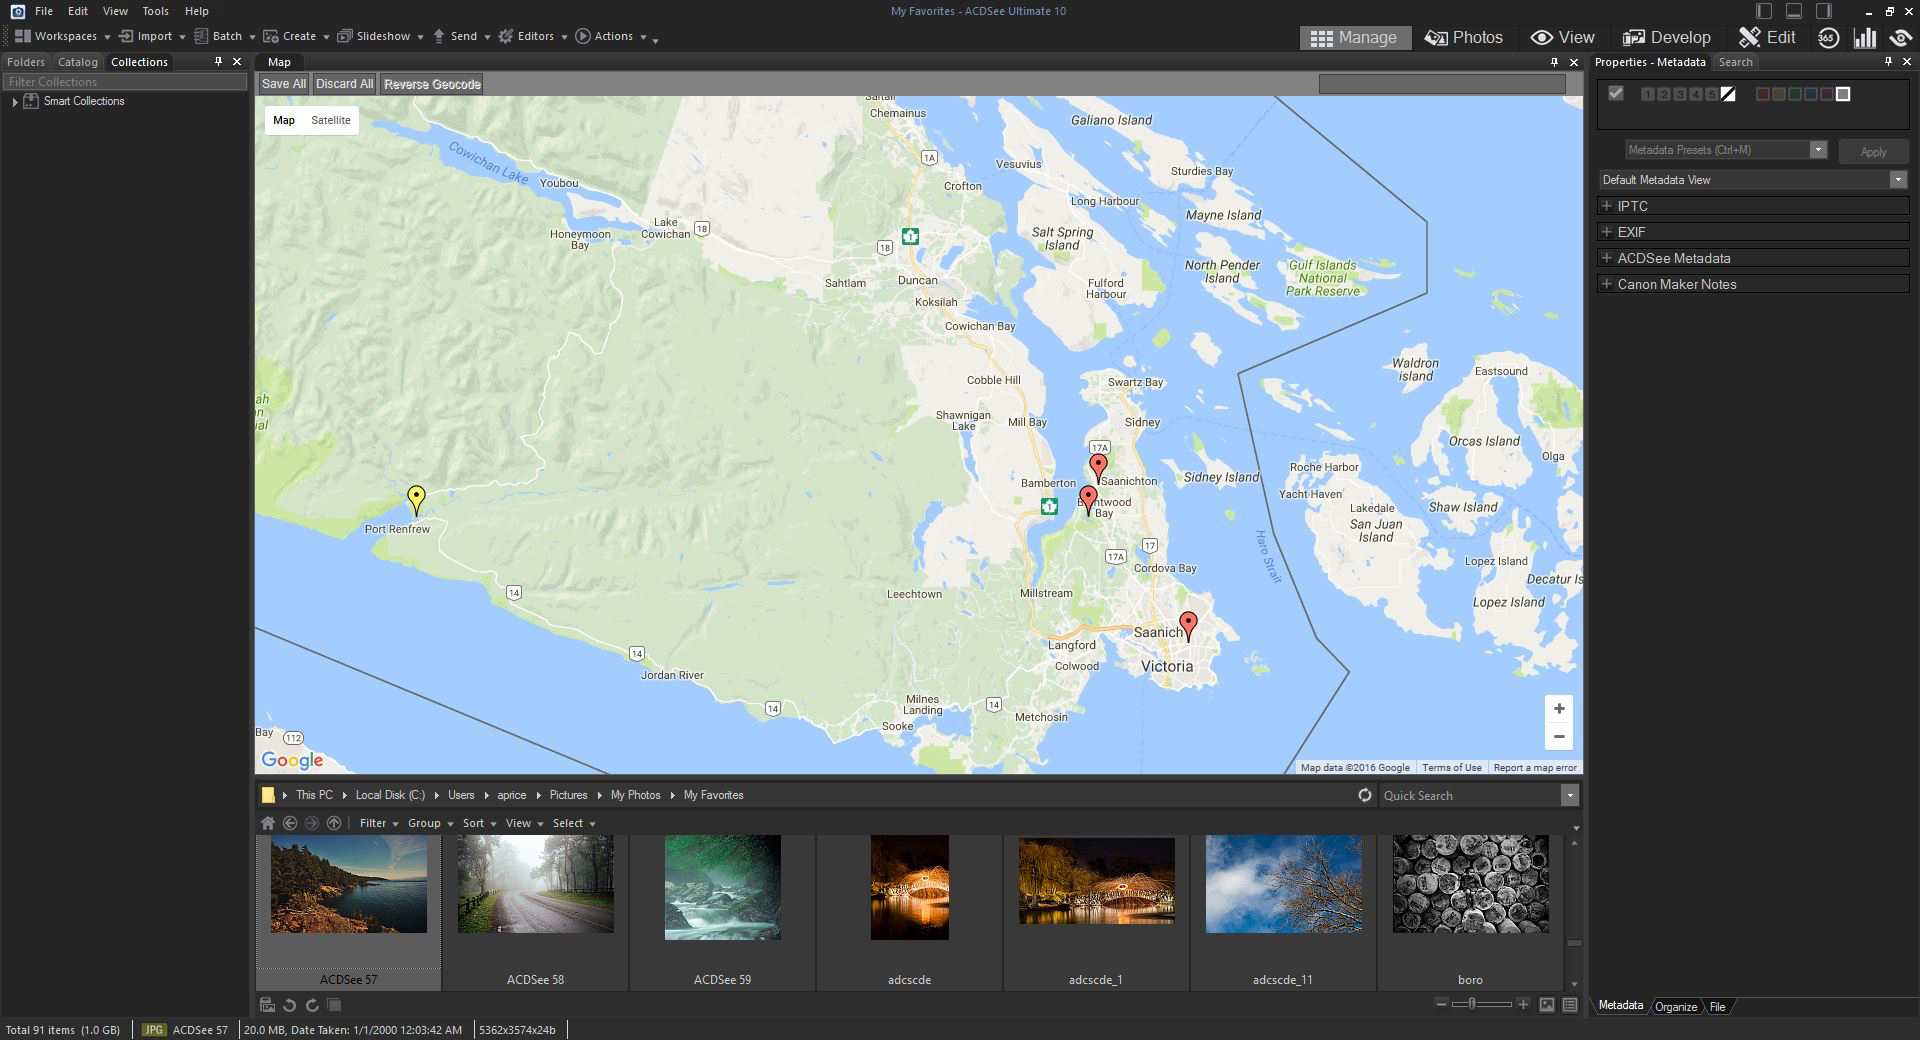Open the Group dropdown
Image resolution: width=1920 pixels, height=1040 pixels.
430,823
